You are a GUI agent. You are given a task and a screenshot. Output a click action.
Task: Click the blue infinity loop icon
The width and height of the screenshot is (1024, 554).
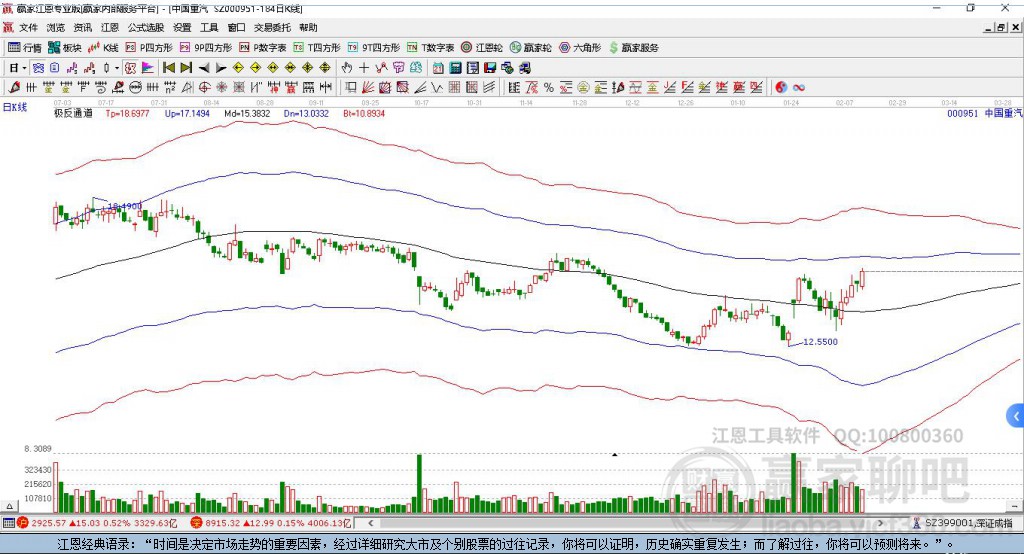[798, 87]
